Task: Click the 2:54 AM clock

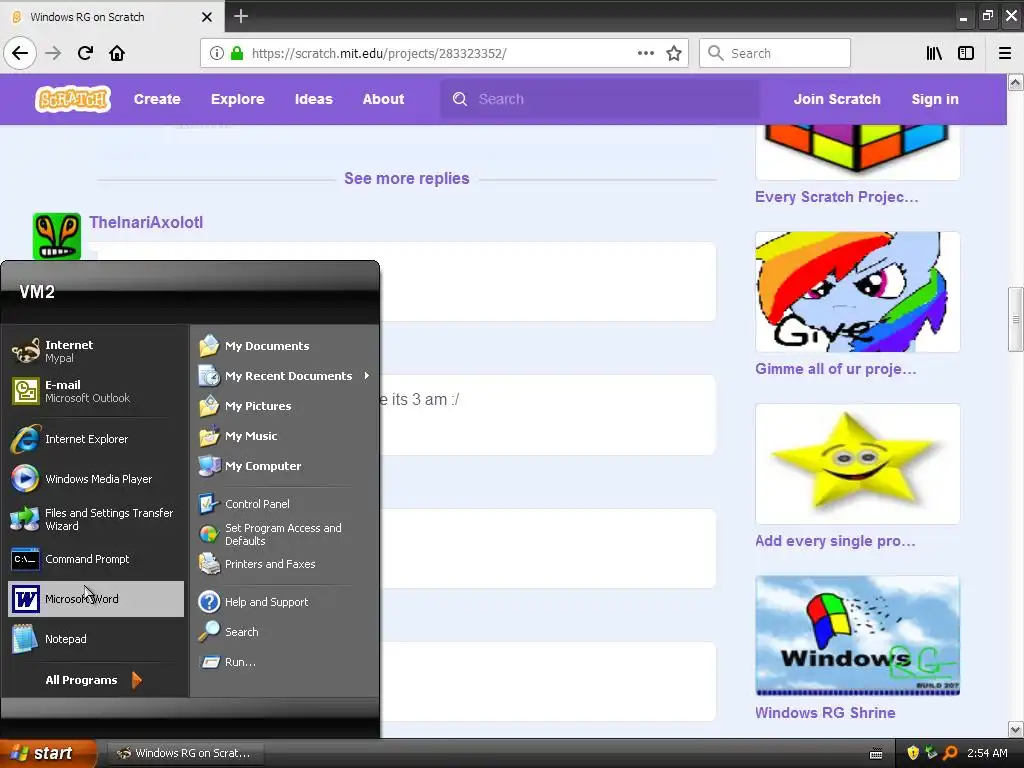Action: click(987, 753)
